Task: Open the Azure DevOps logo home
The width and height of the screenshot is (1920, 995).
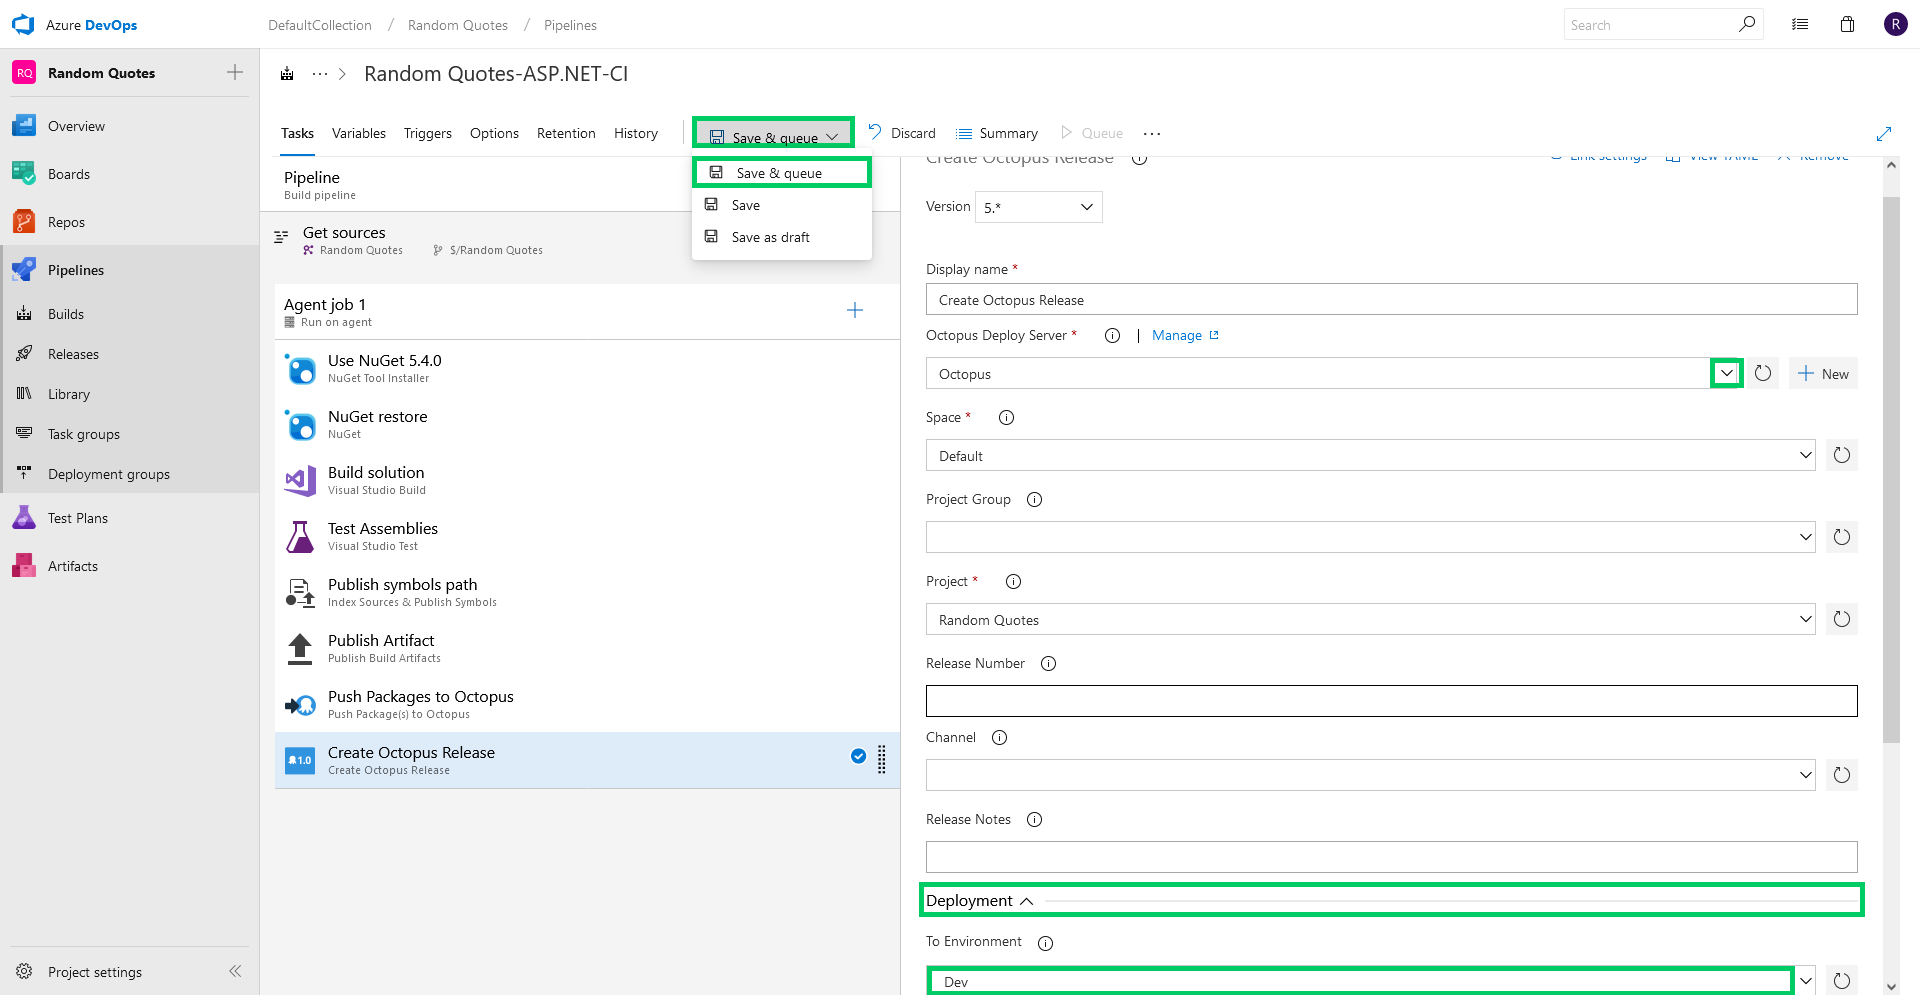Action: [x=75, y=25]
